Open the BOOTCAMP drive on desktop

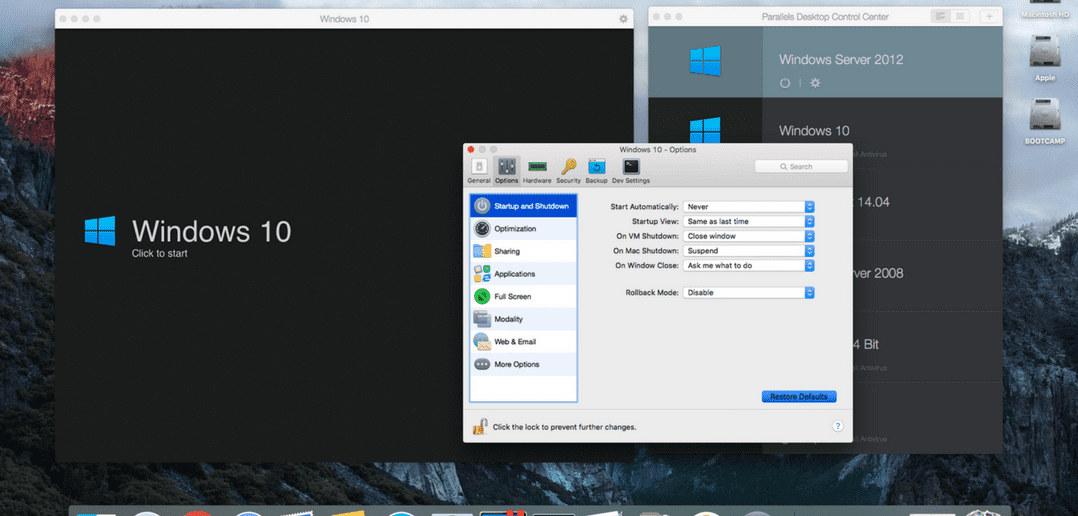pyautogui.click(x=1045, y=121)
